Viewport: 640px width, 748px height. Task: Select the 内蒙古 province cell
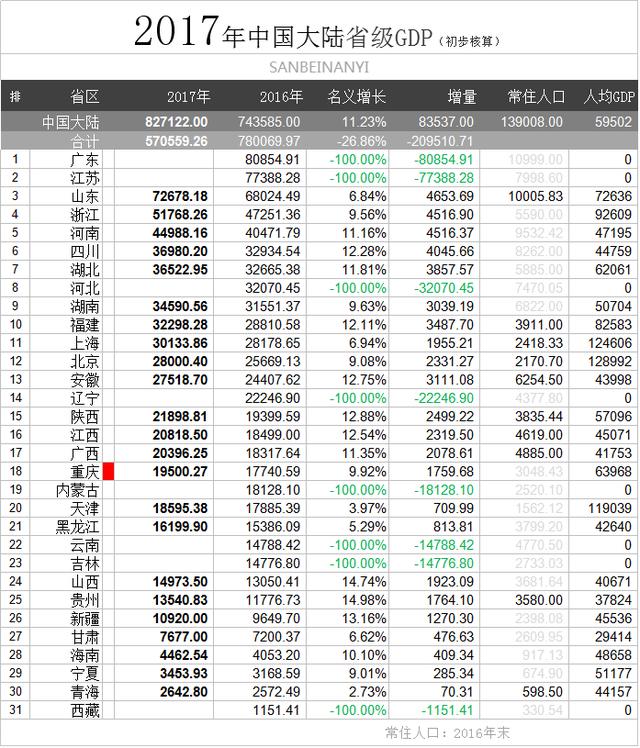point(77,490)
